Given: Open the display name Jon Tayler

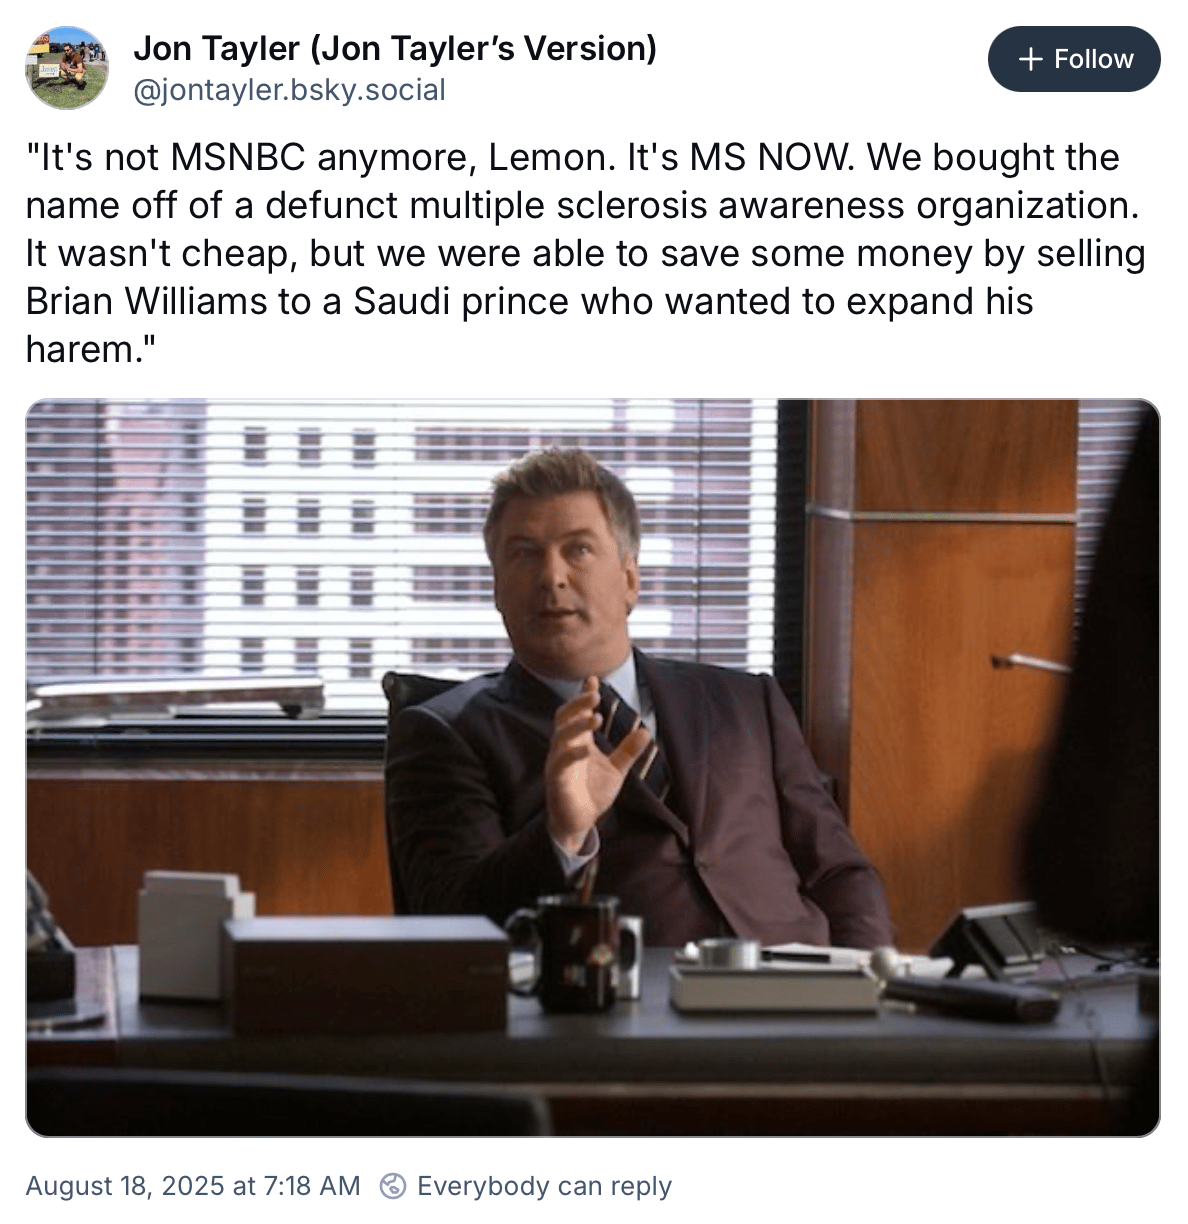Looking at the screenshot, I should [x=395, y=47].
